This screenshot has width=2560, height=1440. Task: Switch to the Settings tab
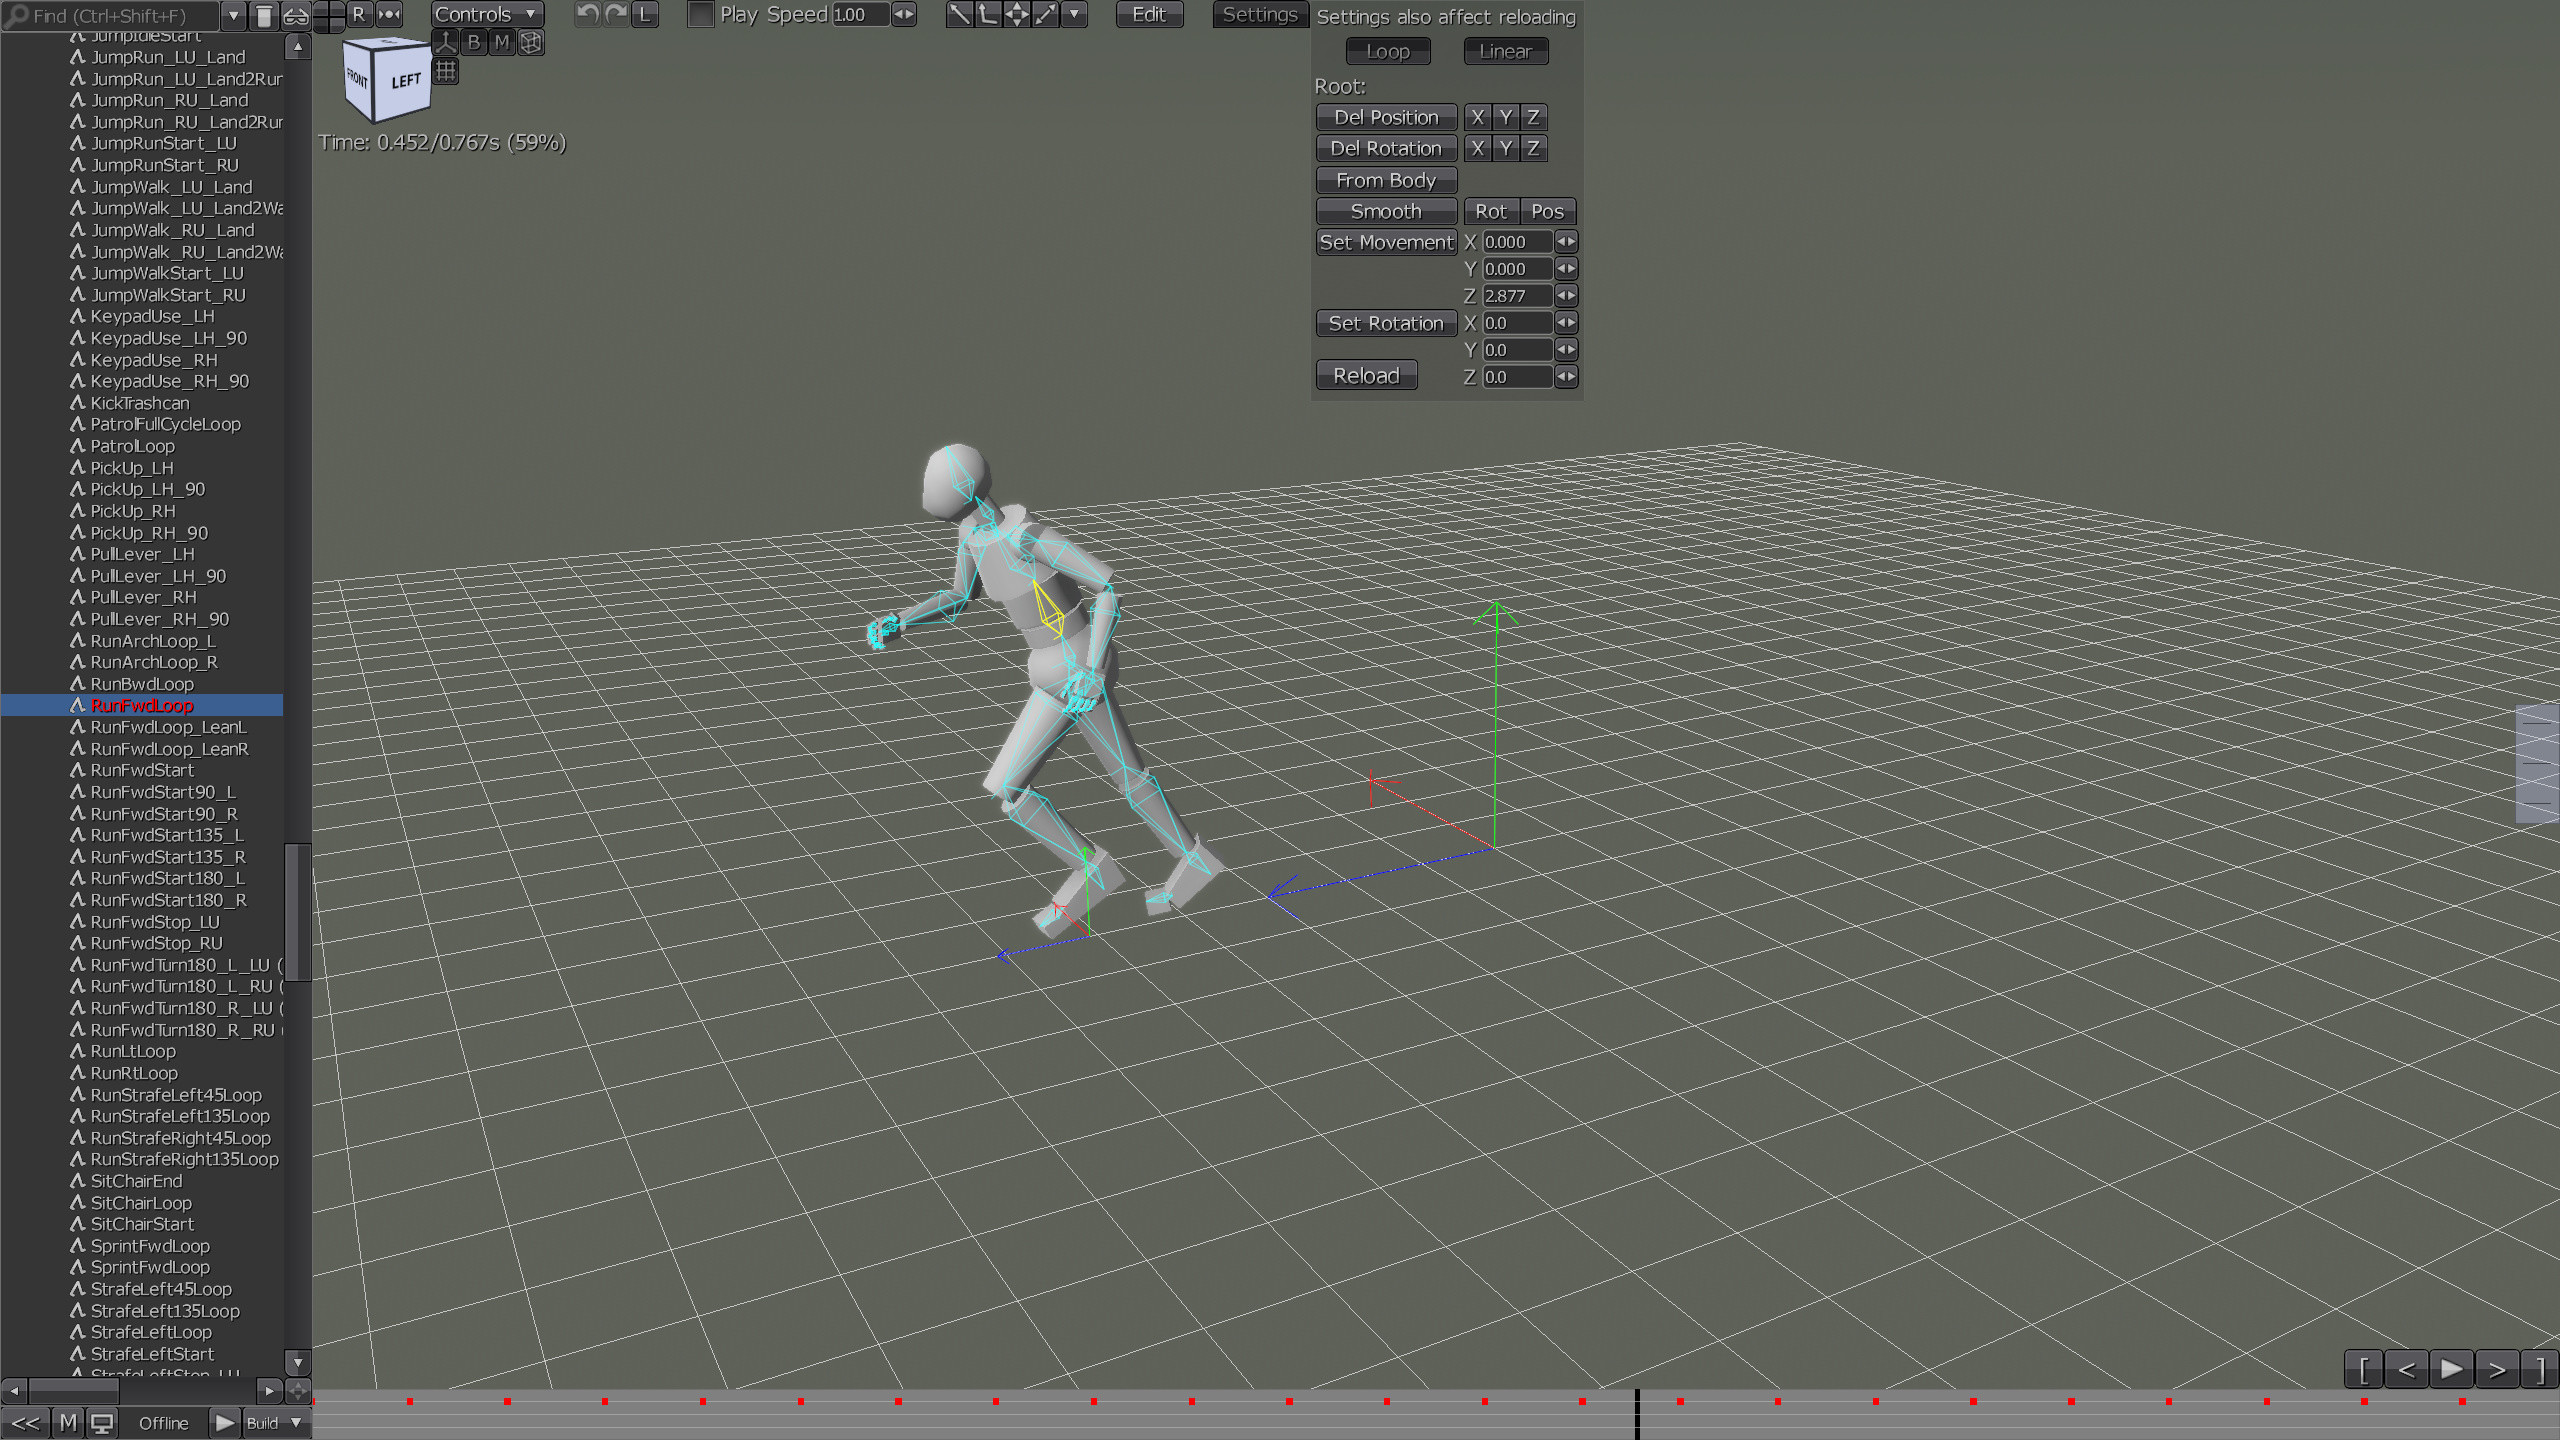[x=1259, y=14]
